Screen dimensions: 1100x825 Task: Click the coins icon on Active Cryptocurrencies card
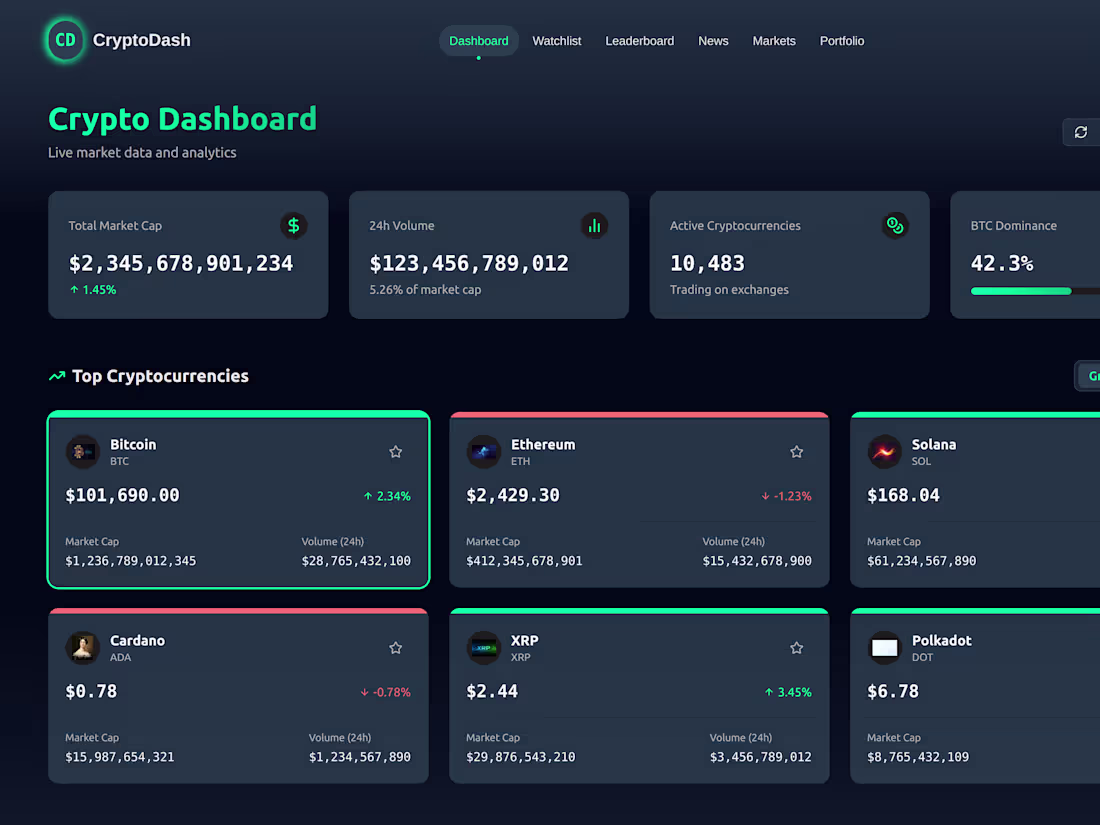click(895, 226)
